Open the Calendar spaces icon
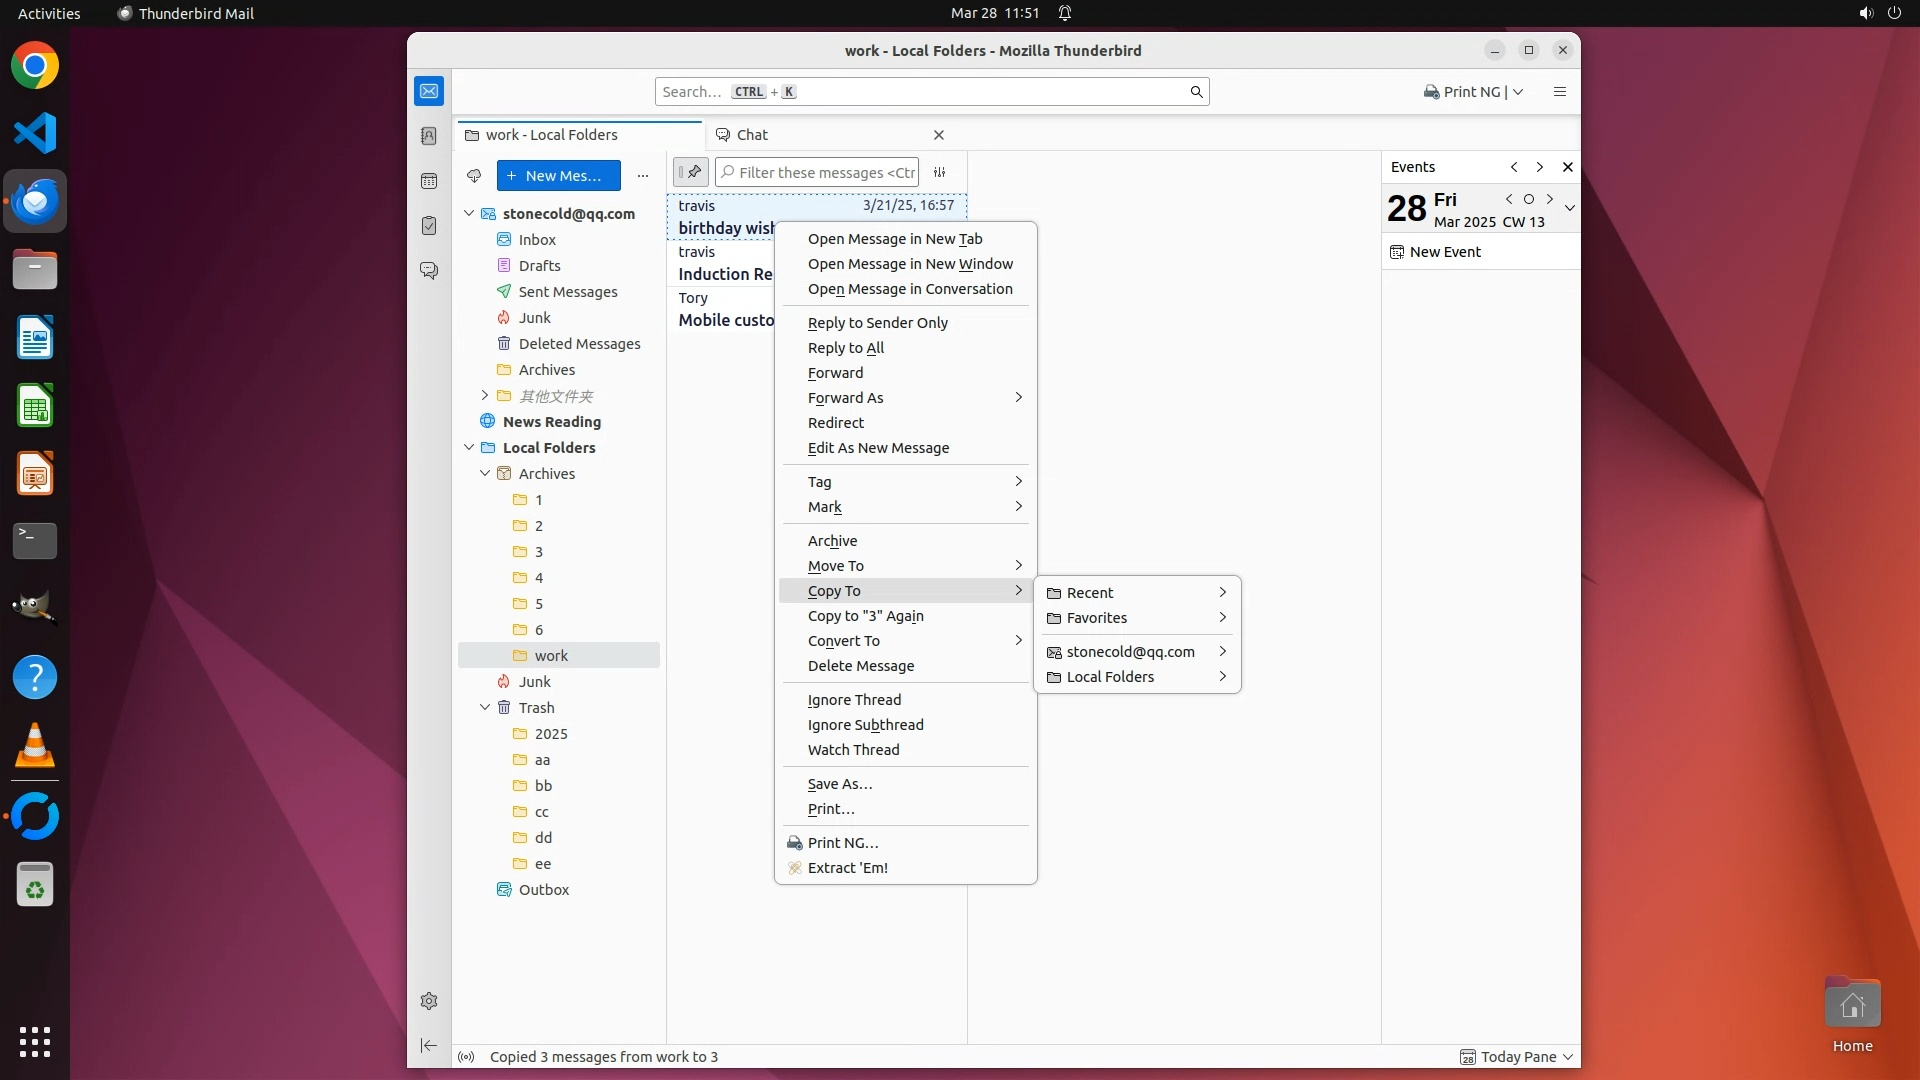Viewport: 1920px width, 1080px height. click(429, 181)
